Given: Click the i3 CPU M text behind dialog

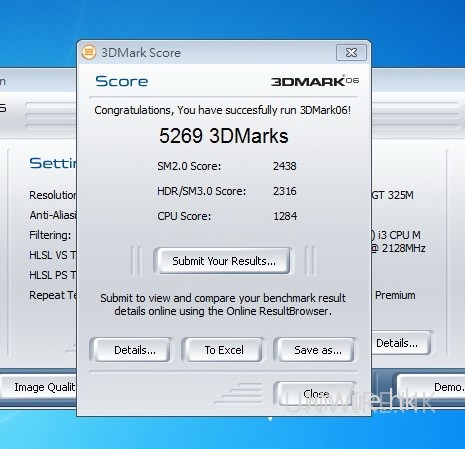Looking at the screenshot, I should [x=396, y=235].
